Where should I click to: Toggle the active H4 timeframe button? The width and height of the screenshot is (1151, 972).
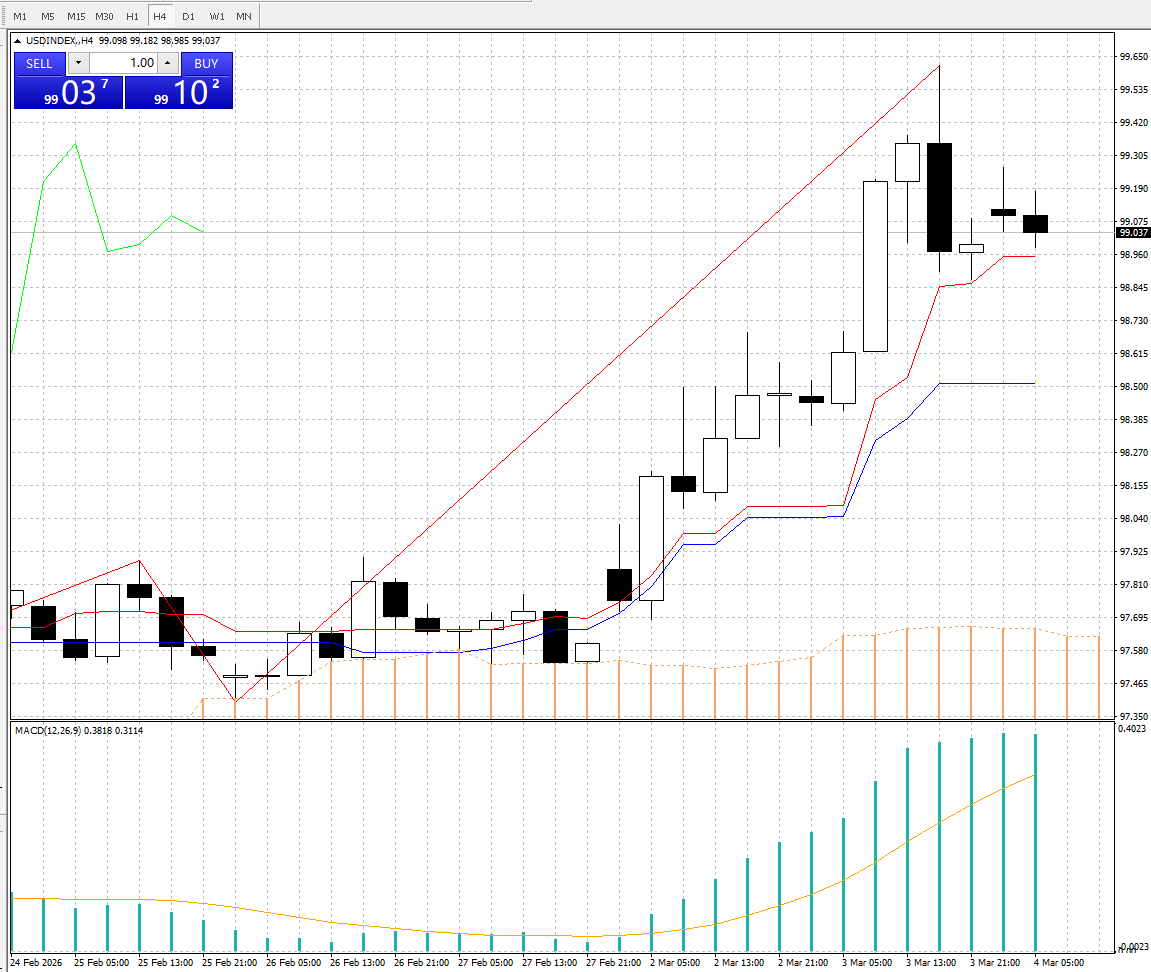pos(160,16)
